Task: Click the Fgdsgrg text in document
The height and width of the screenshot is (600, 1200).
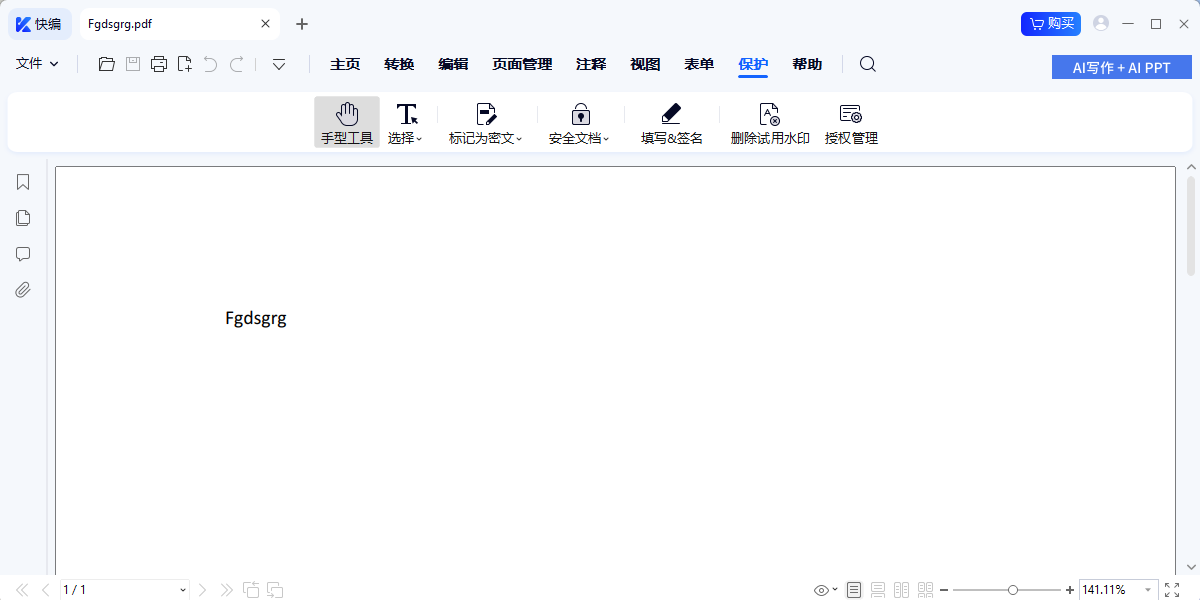Action: click(x=256, y=319)
